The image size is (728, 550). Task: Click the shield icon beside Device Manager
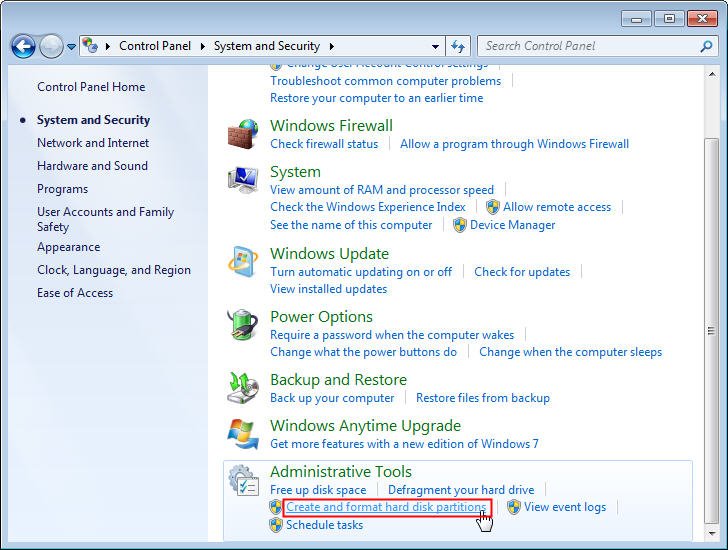click(460, 225)
